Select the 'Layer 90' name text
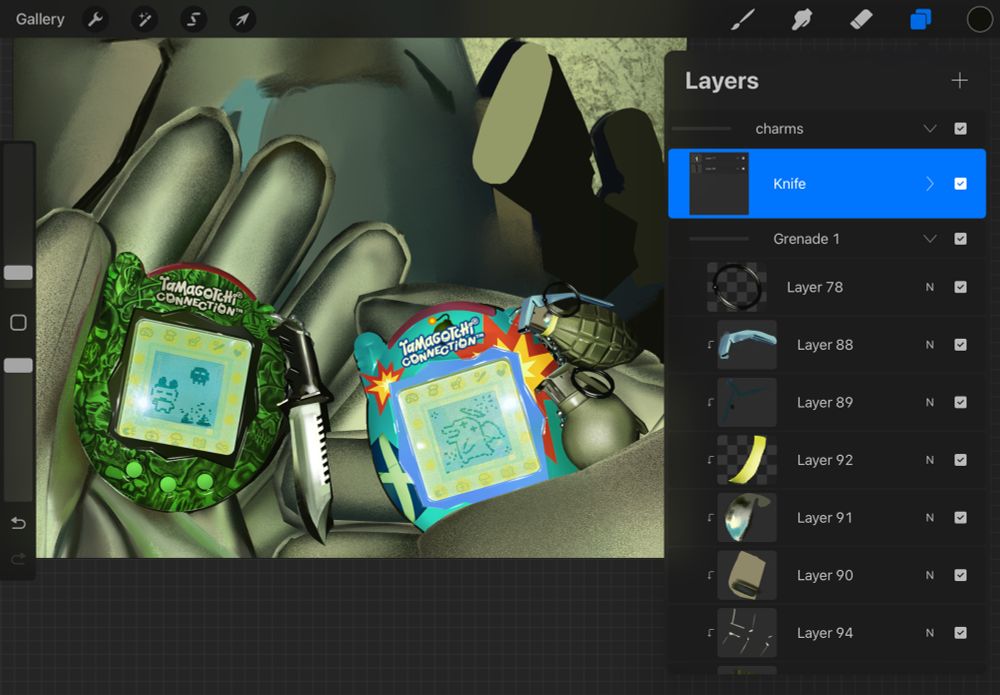 click(x=825, y=575)
